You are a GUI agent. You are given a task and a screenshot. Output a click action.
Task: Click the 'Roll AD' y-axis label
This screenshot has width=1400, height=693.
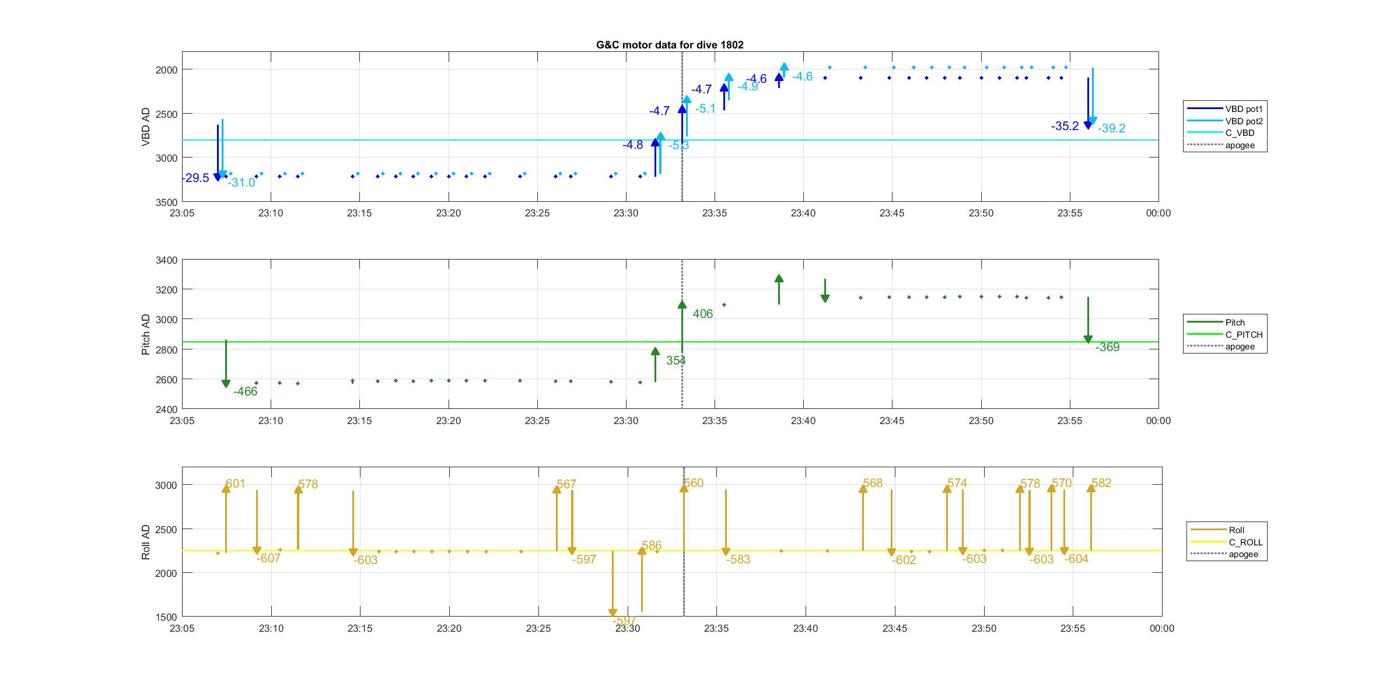tap(146, 541)
